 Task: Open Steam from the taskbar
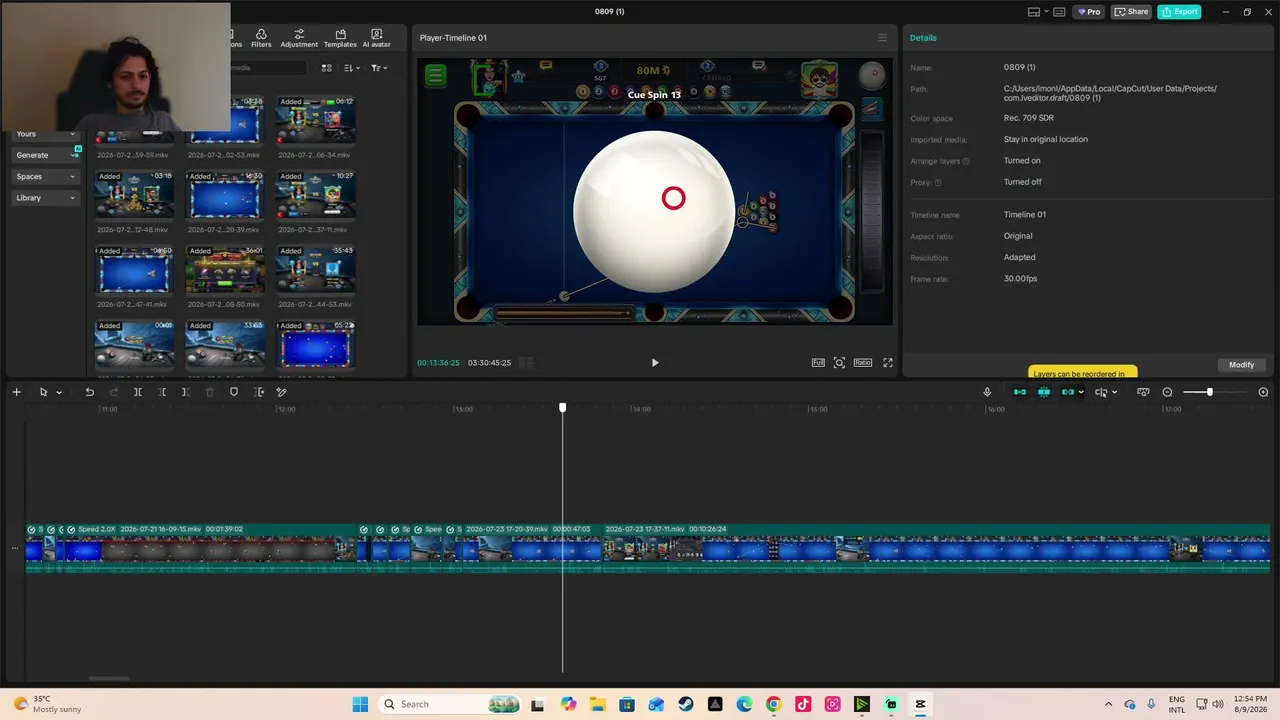[685, 704]
